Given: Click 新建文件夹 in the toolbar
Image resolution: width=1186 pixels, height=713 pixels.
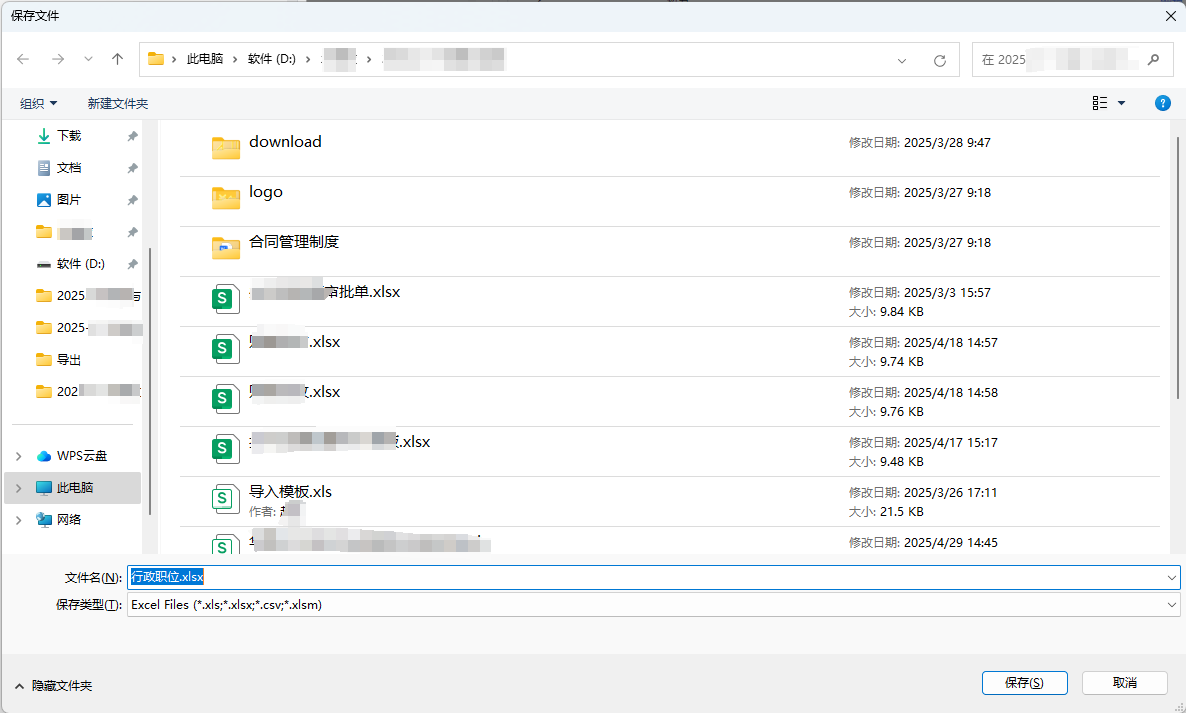Looking at the screenshot, I should click(117, 103).
